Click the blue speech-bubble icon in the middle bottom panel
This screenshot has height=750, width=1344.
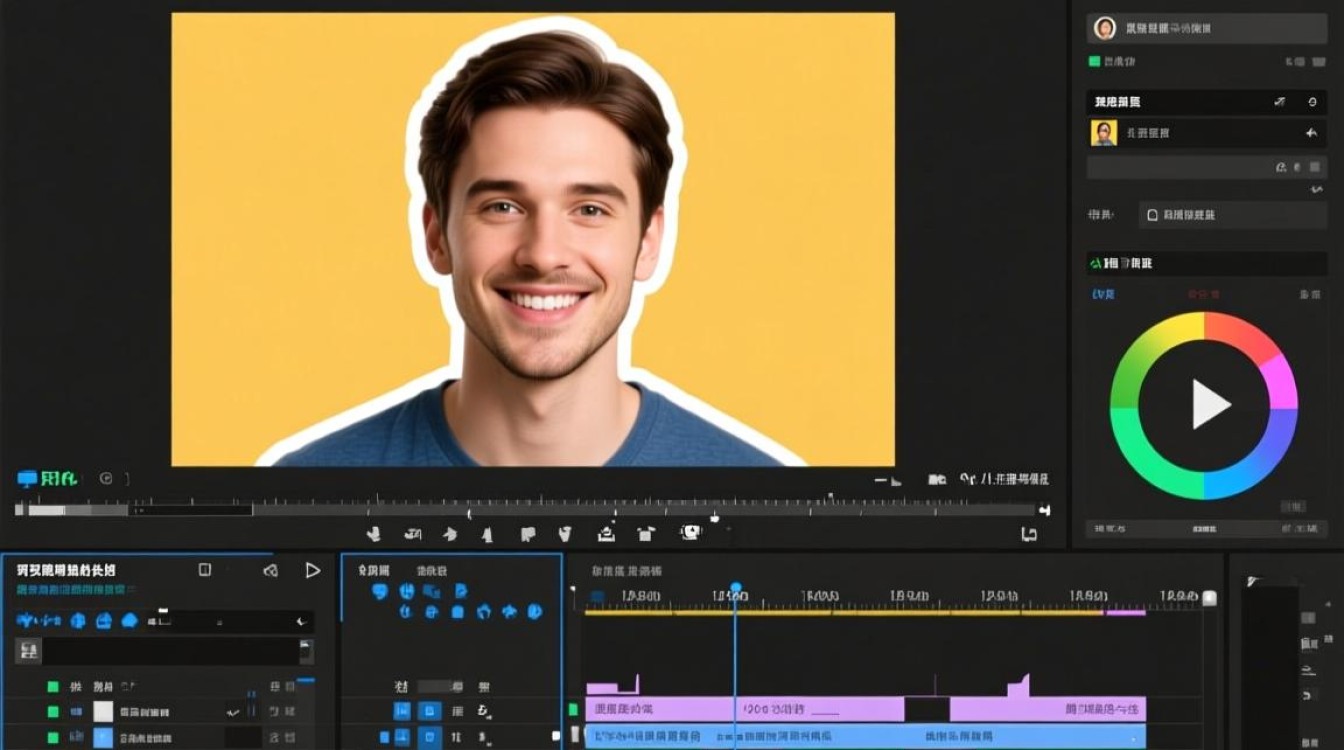pos(379,591)
